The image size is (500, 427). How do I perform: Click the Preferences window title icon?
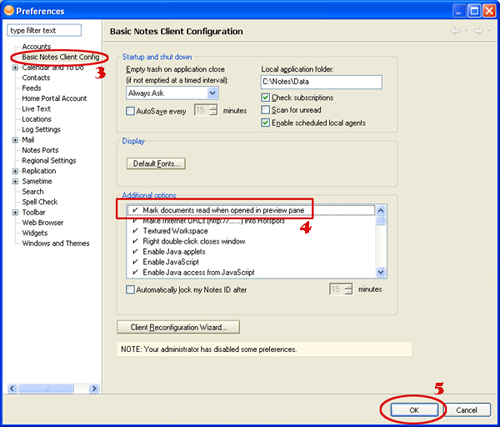pos(9,11)
